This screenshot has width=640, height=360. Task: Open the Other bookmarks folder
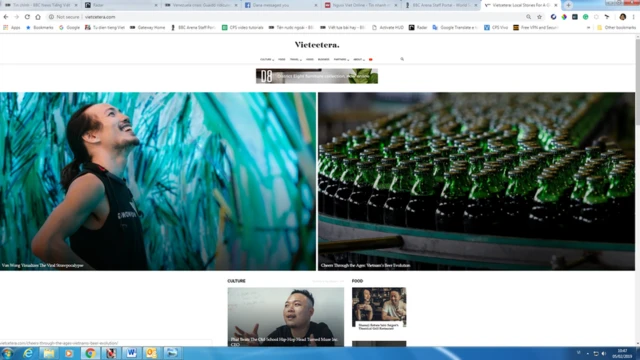616,27
